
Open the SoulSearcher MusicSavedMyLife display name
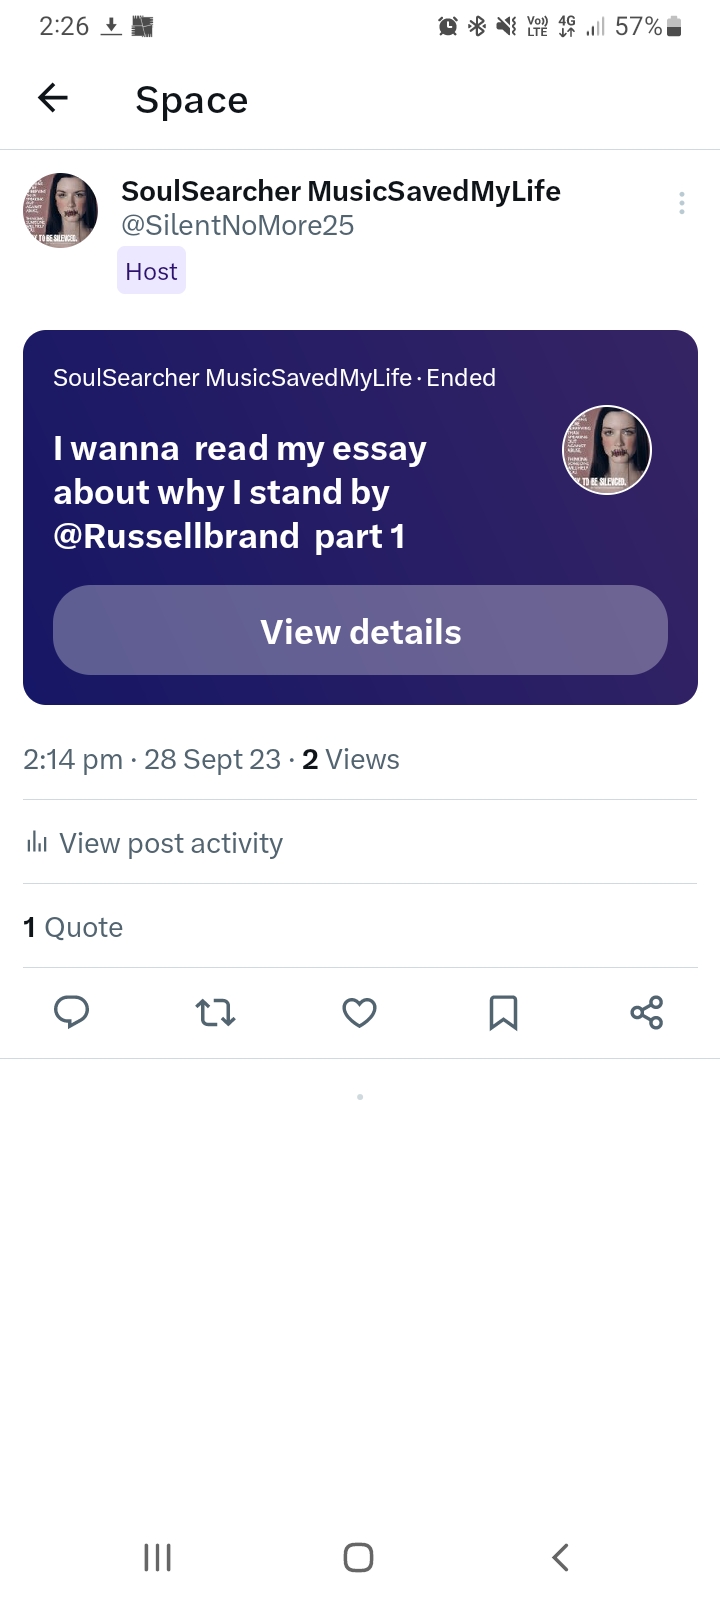click(x=340, y=190)
